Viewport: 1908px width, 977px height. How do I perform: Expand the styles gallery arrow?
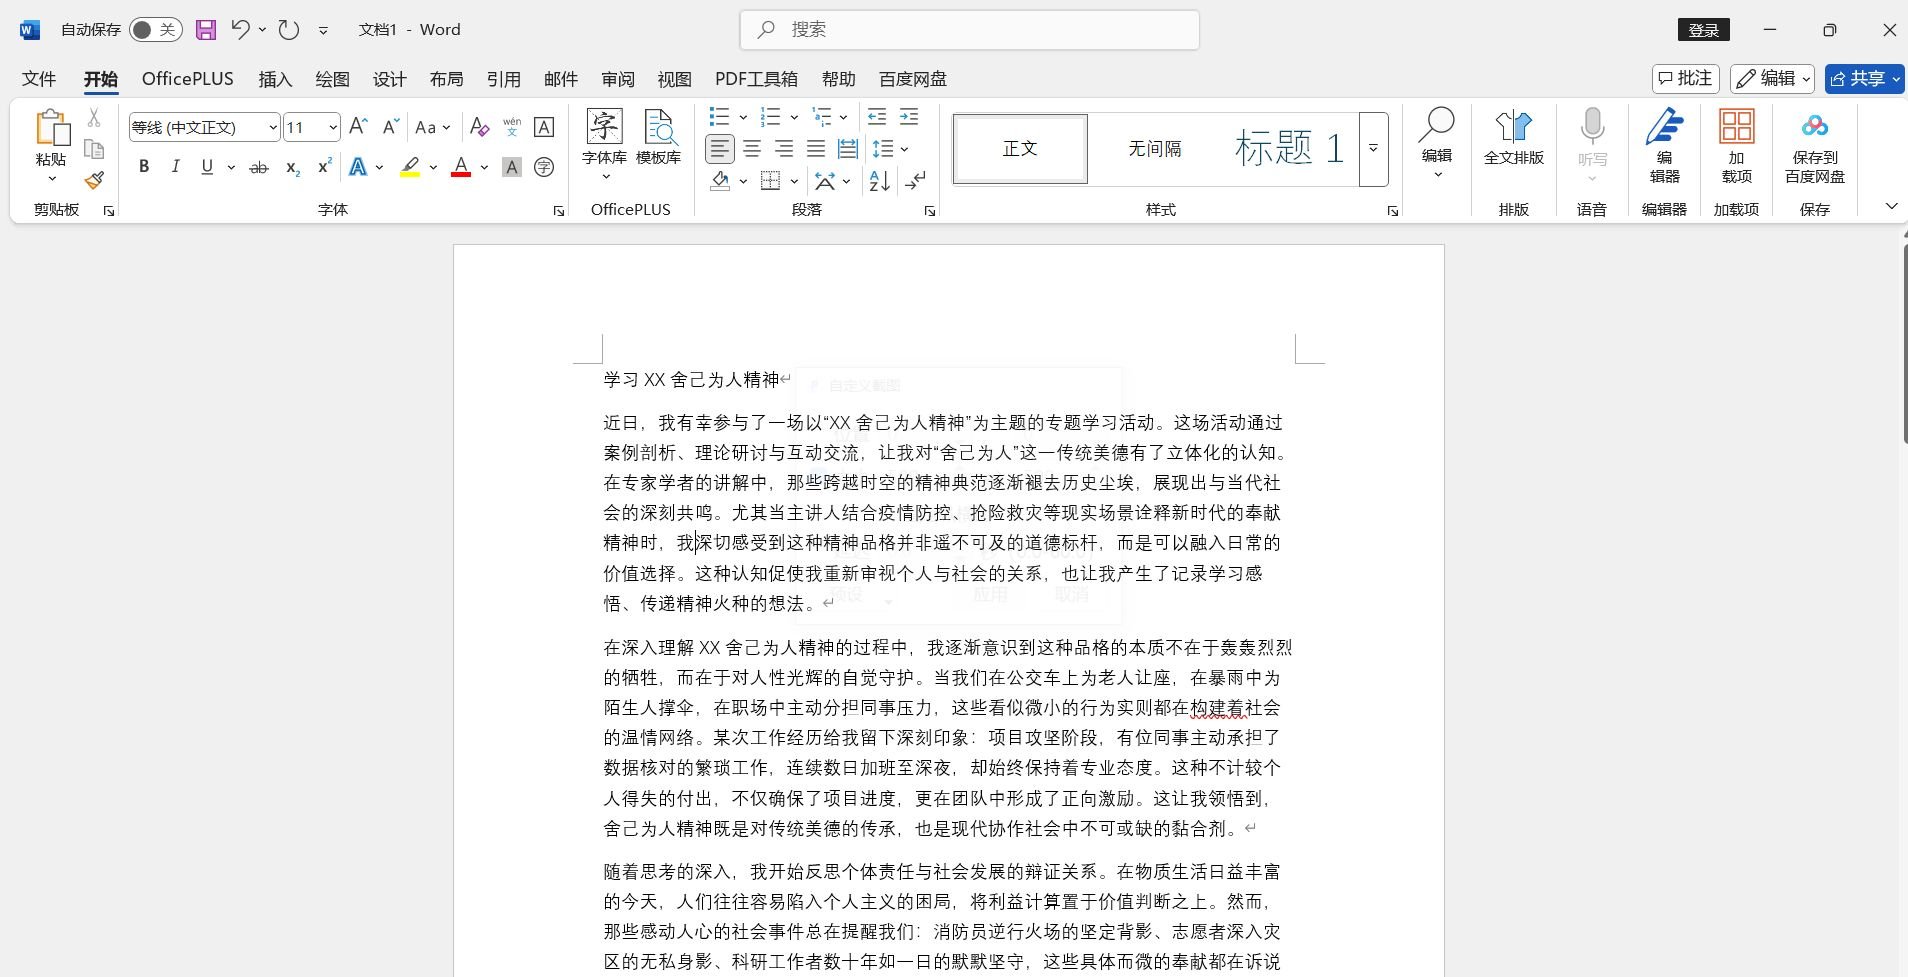[x=1373, y=148]
